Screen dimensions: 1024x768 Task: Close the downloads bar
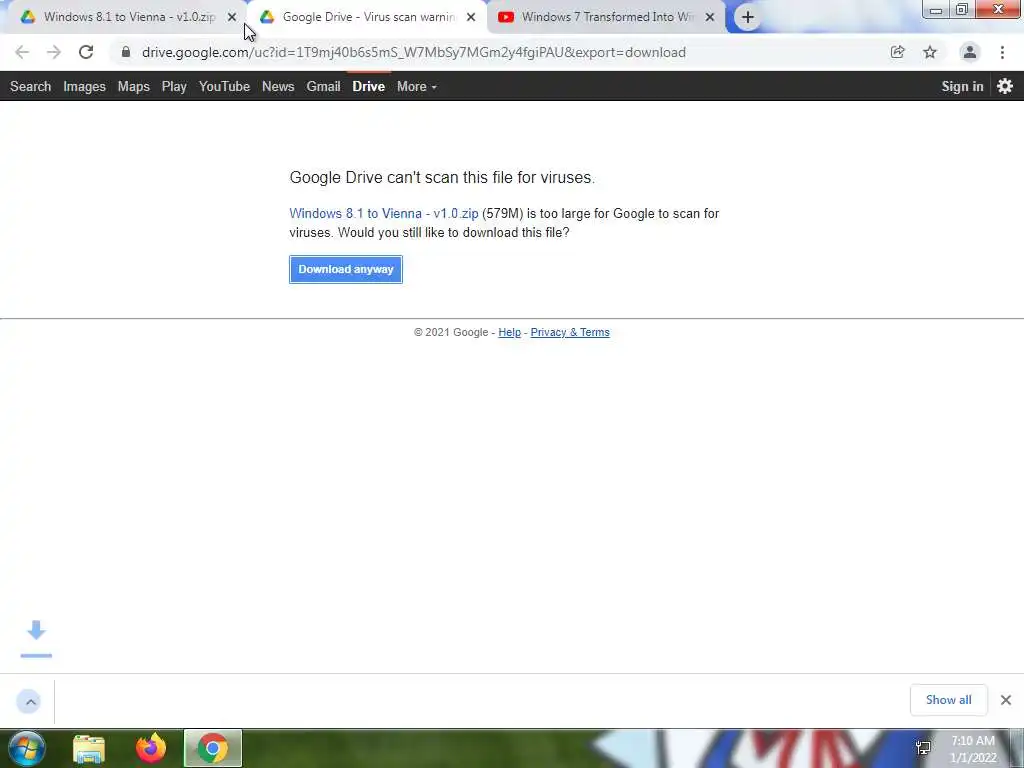pyautogui.click(x=1006, y=700)
